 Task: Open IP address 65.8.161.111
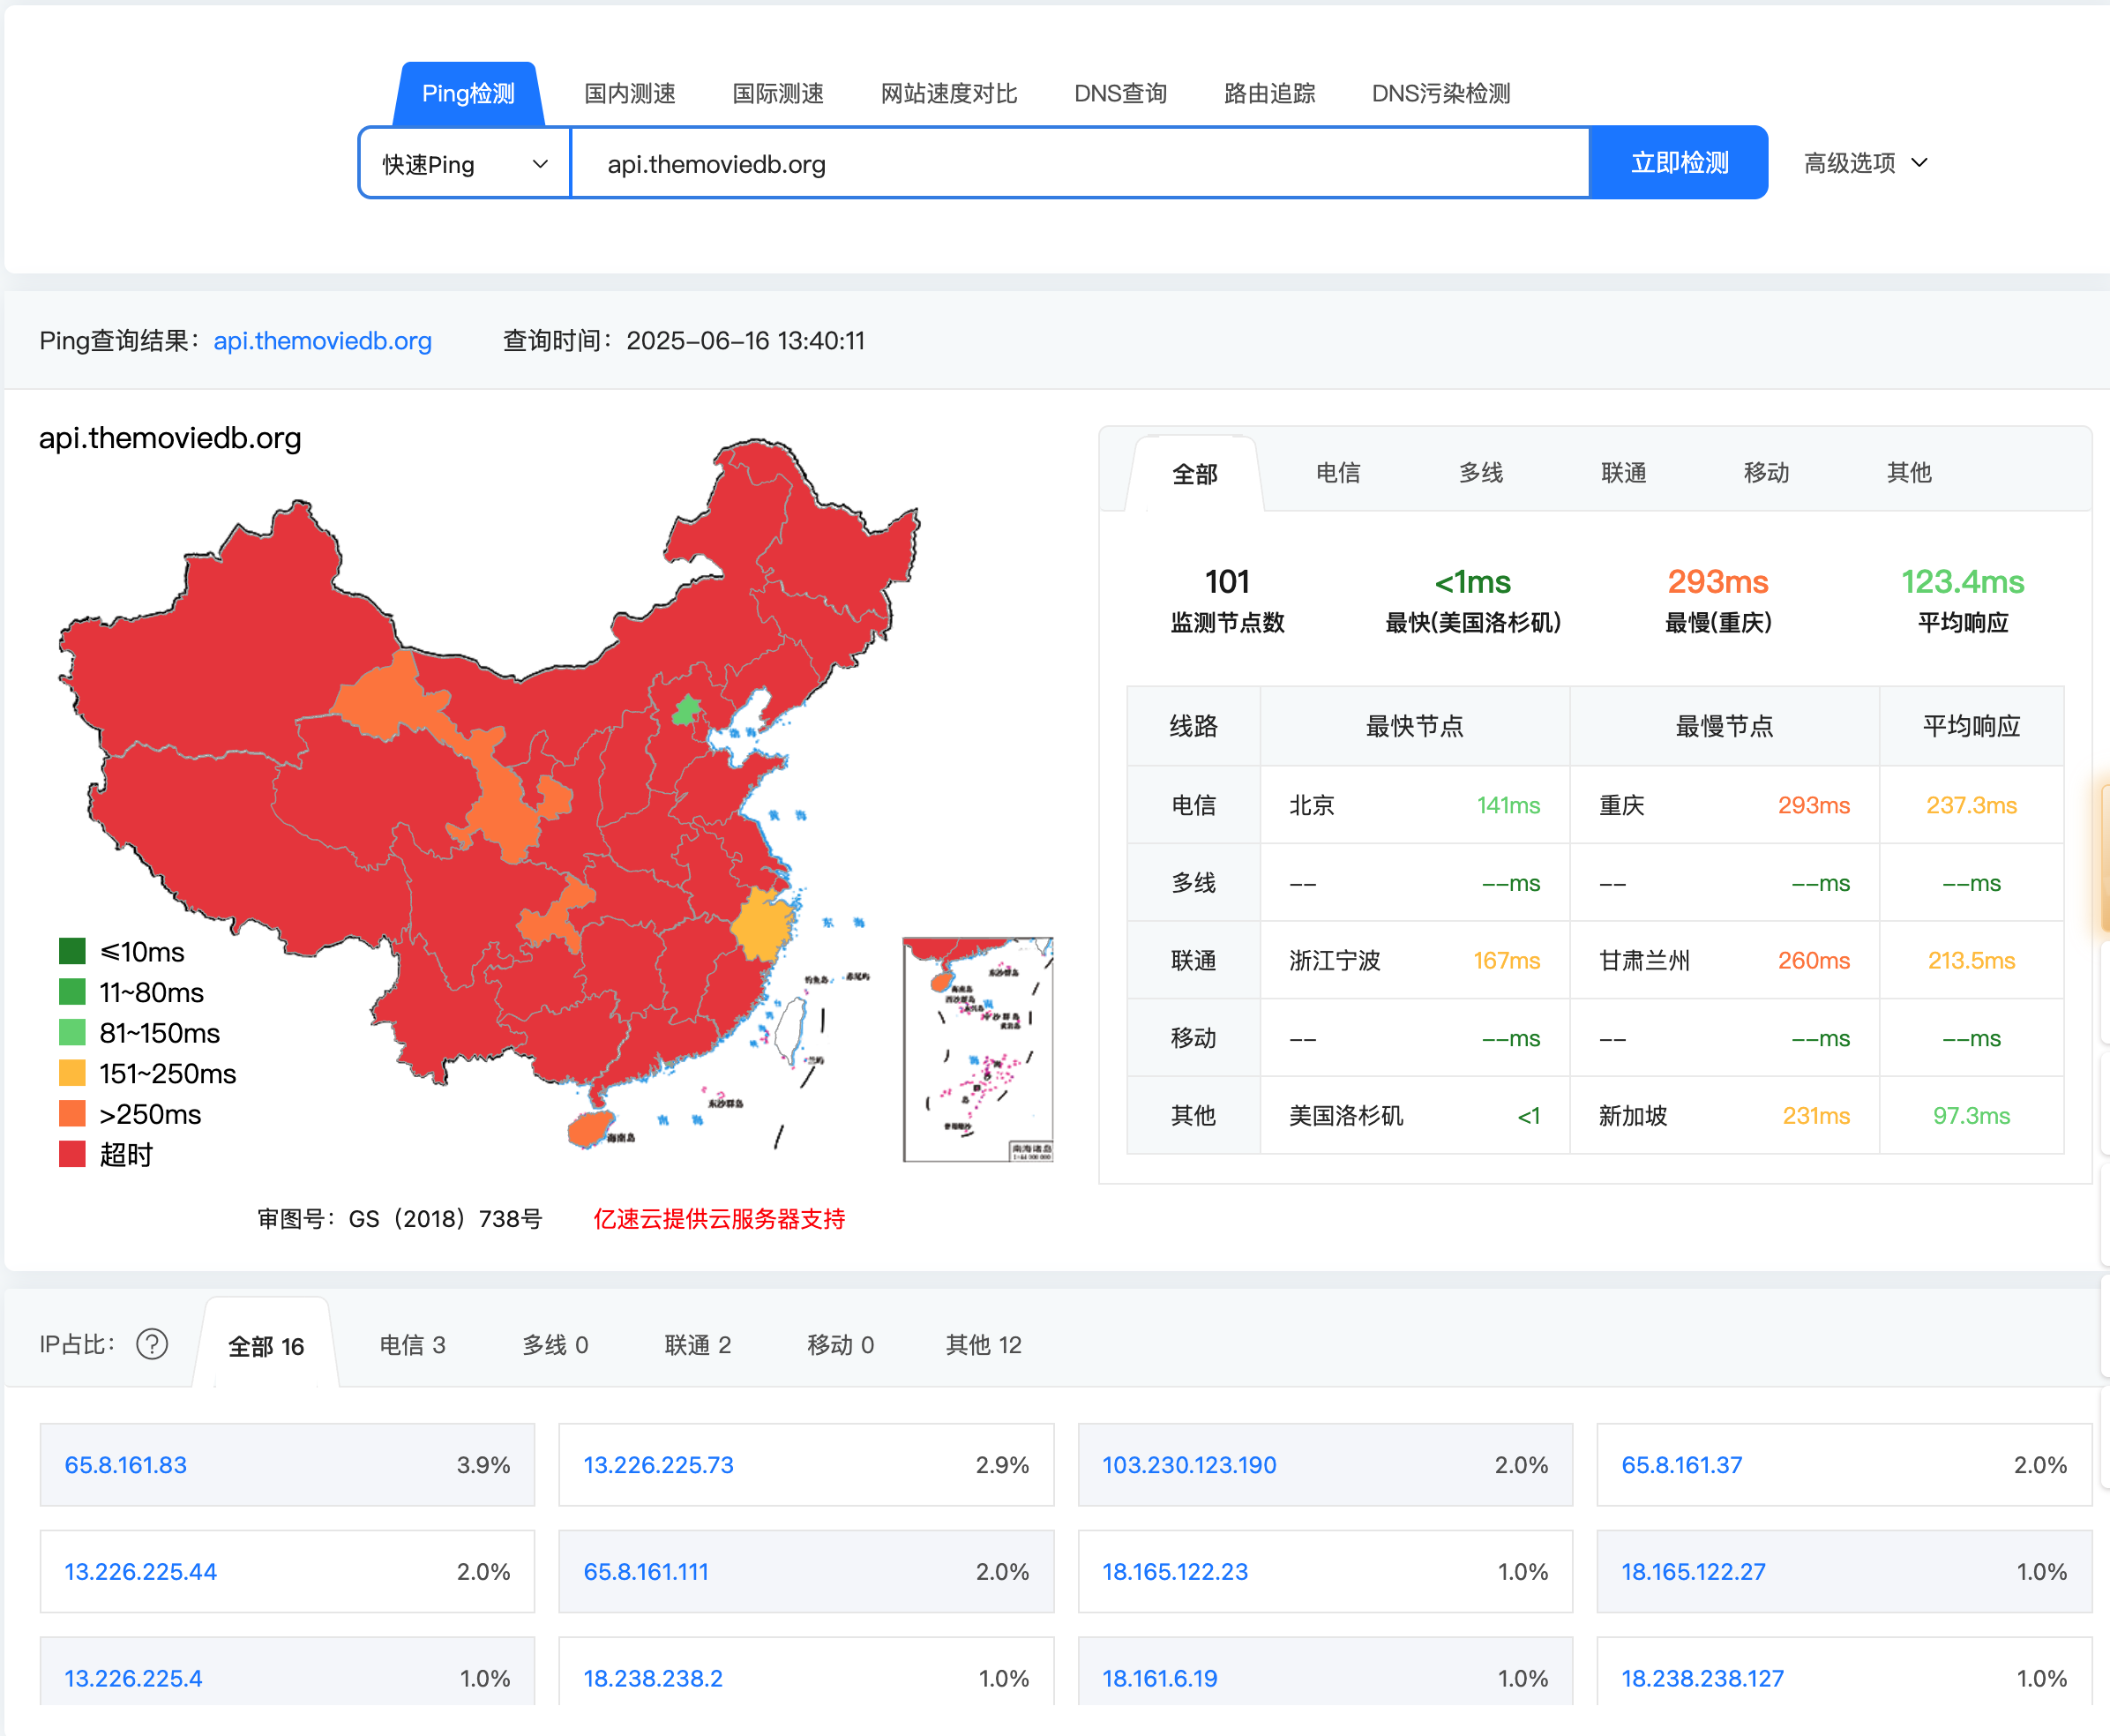(646, 1572)
